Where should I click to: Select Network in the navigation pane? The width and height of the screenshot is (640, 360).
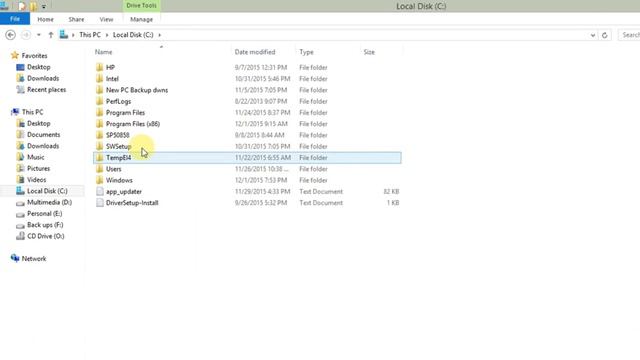(x=34, y=259)
